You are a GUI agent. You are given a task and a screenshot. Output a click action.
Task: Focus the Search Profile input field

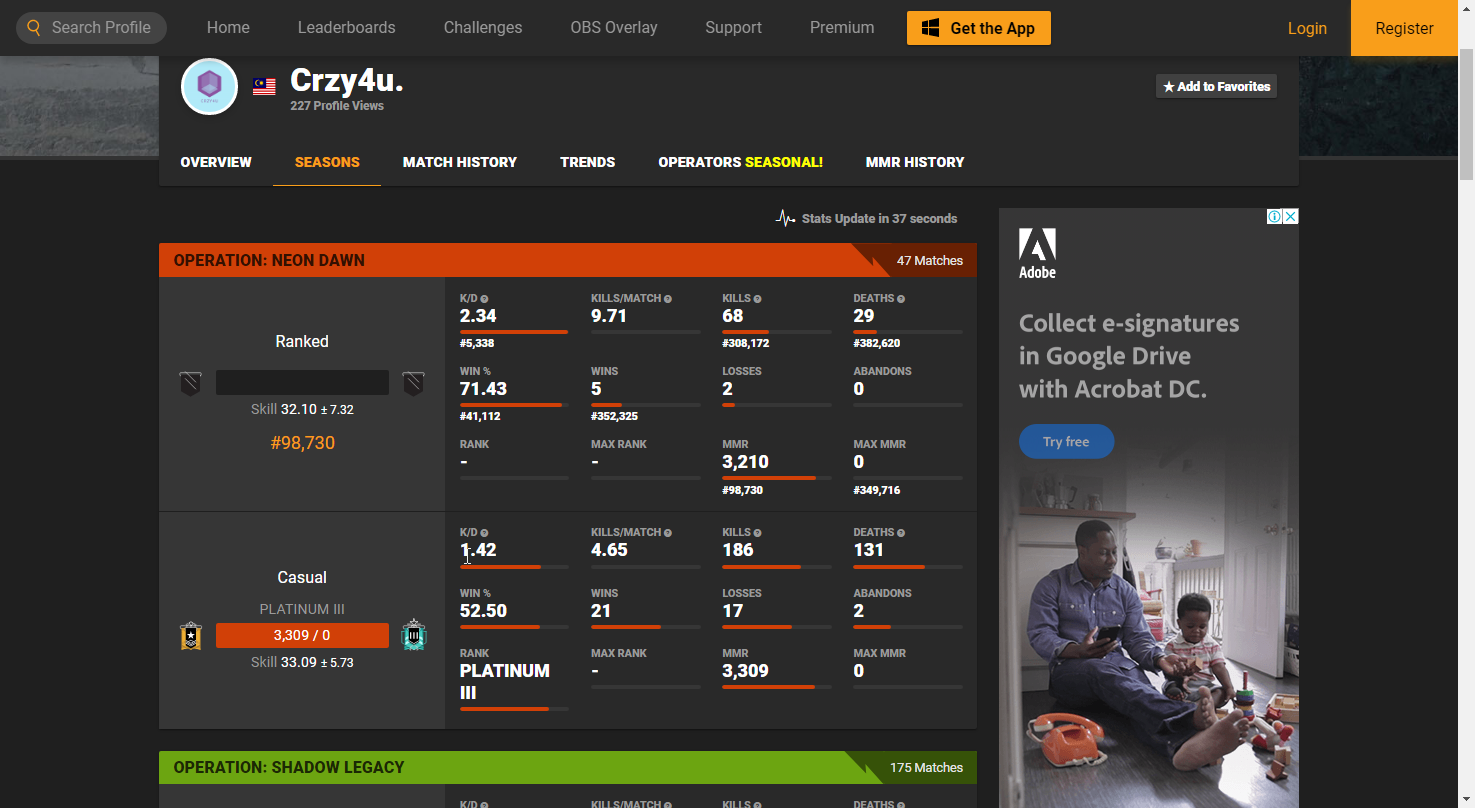pyautogui.click(x=102, y=28)
